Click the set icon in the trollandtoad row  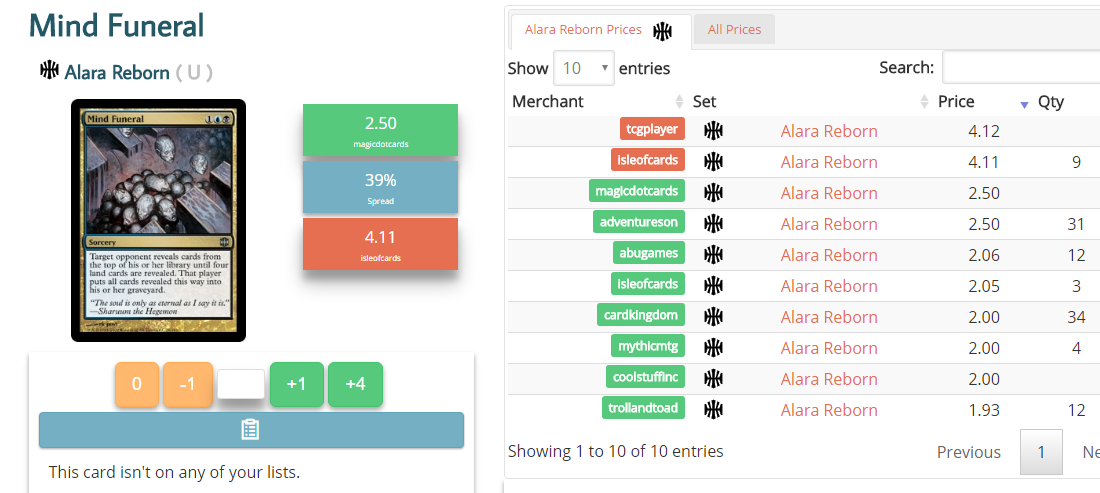click(x=713, y=410)
